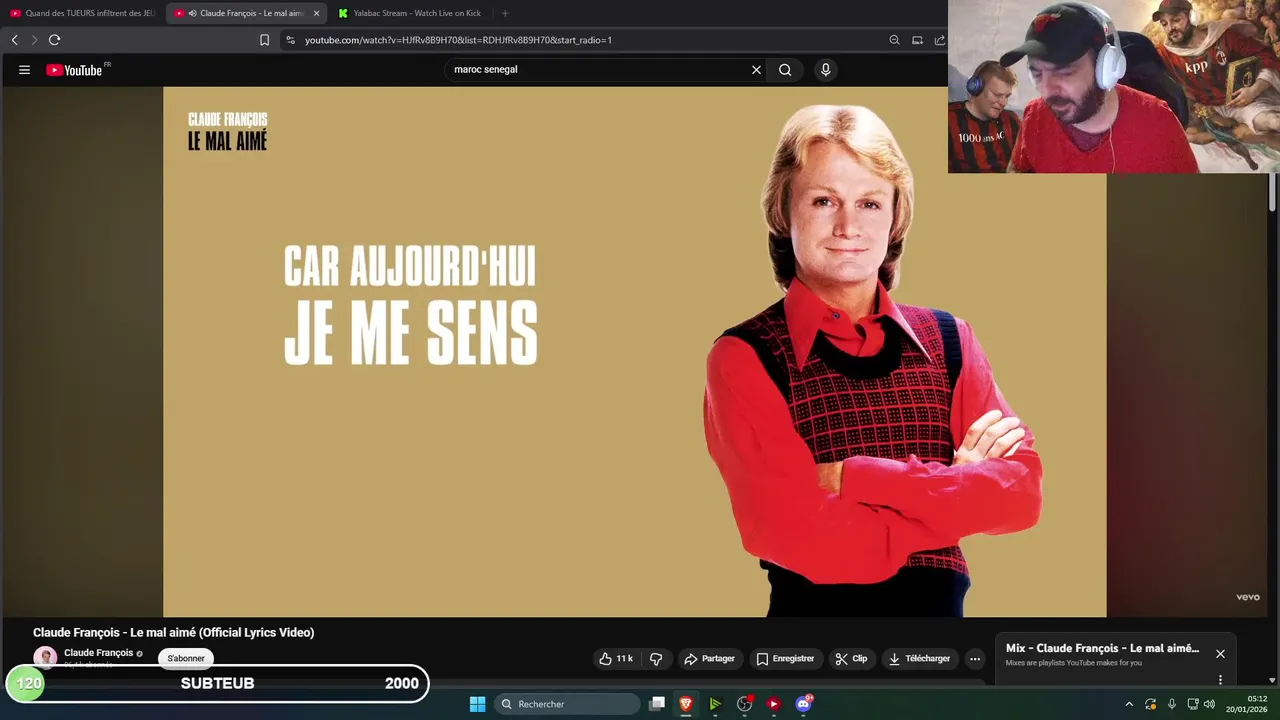Reload the page with the refresh icon

pyautogui.click(x=54, y=40)
